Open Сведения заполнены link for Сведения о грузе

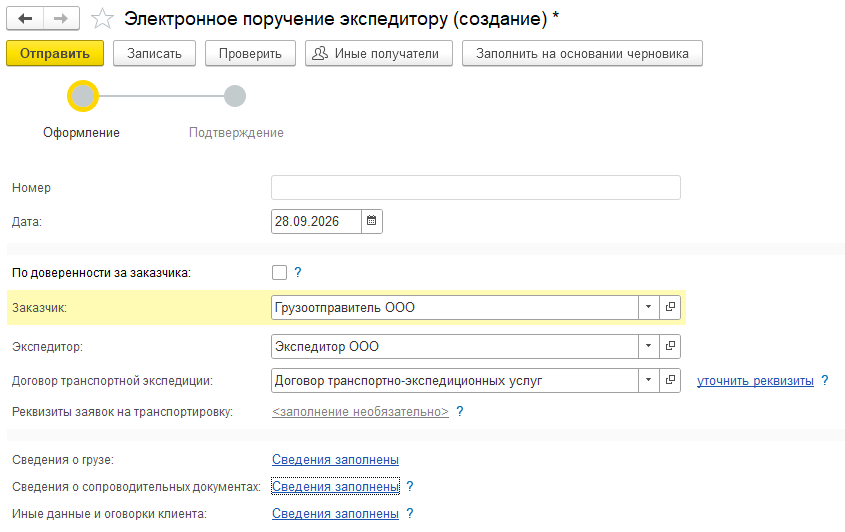pos(335,460)
